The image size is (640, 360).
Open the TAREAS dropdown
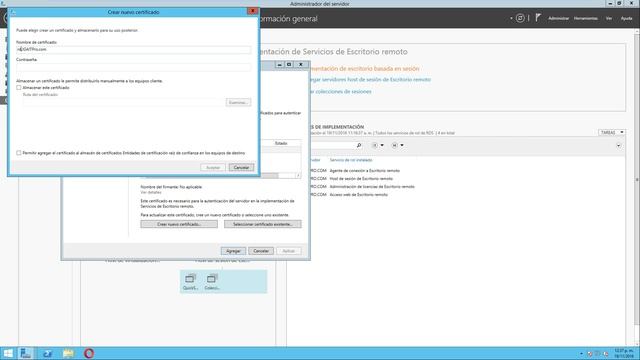(612, 132)
